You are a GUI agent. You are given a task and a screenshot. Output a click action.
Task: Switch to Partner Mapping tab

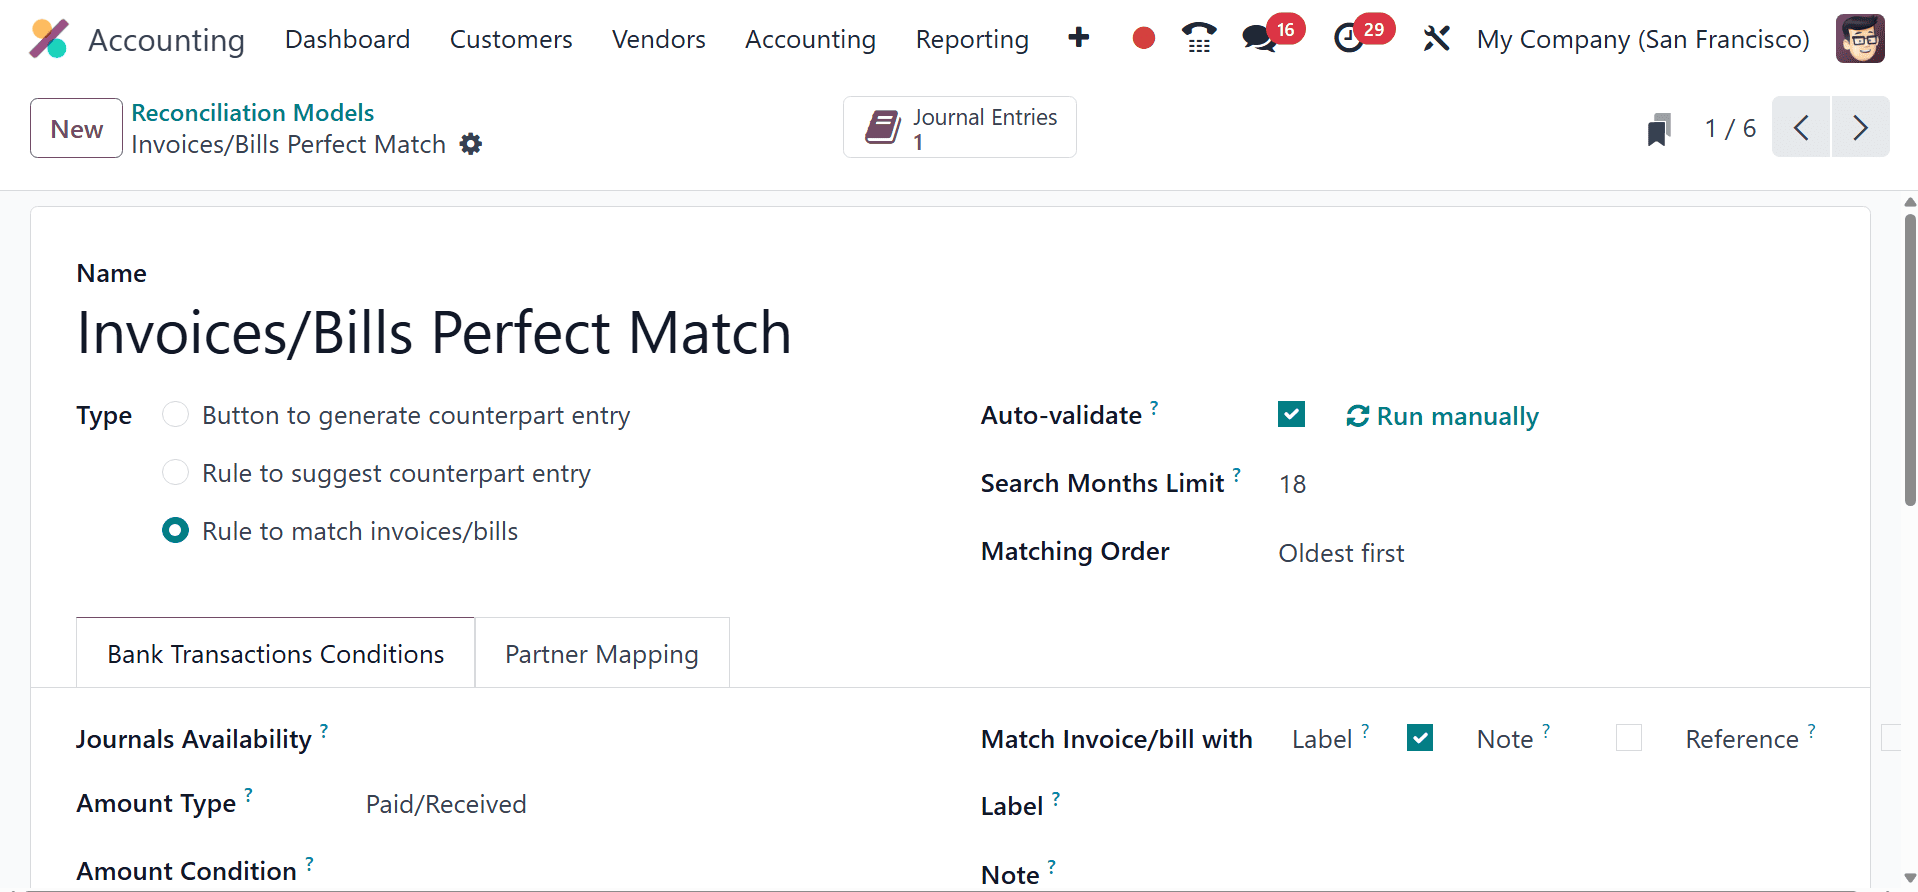(x=602, y=653)
